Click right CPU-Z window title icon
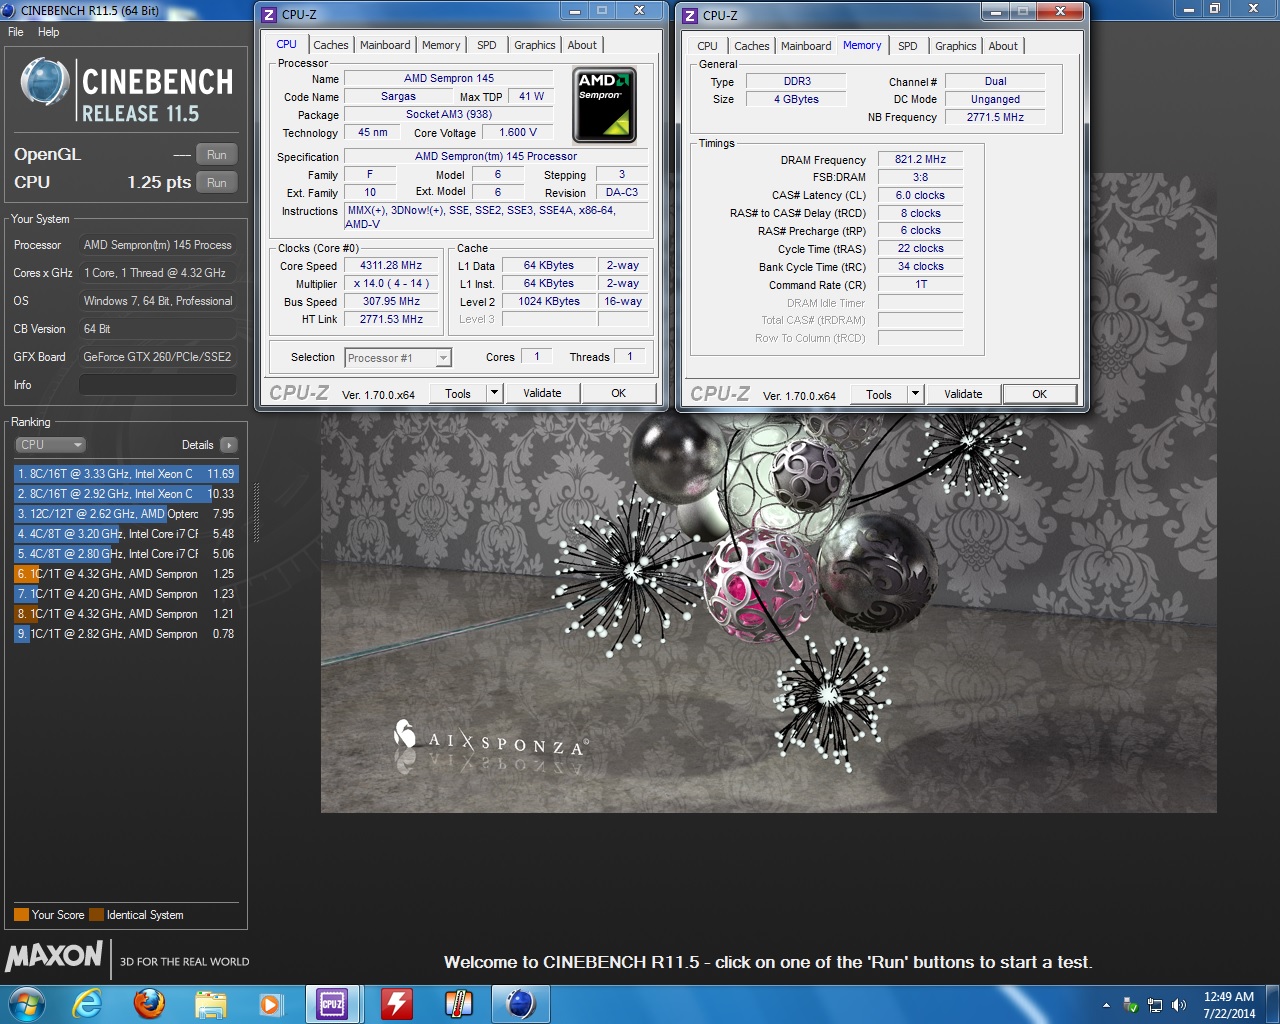This screenshot has height=1024, width=1280. point(690,15)
